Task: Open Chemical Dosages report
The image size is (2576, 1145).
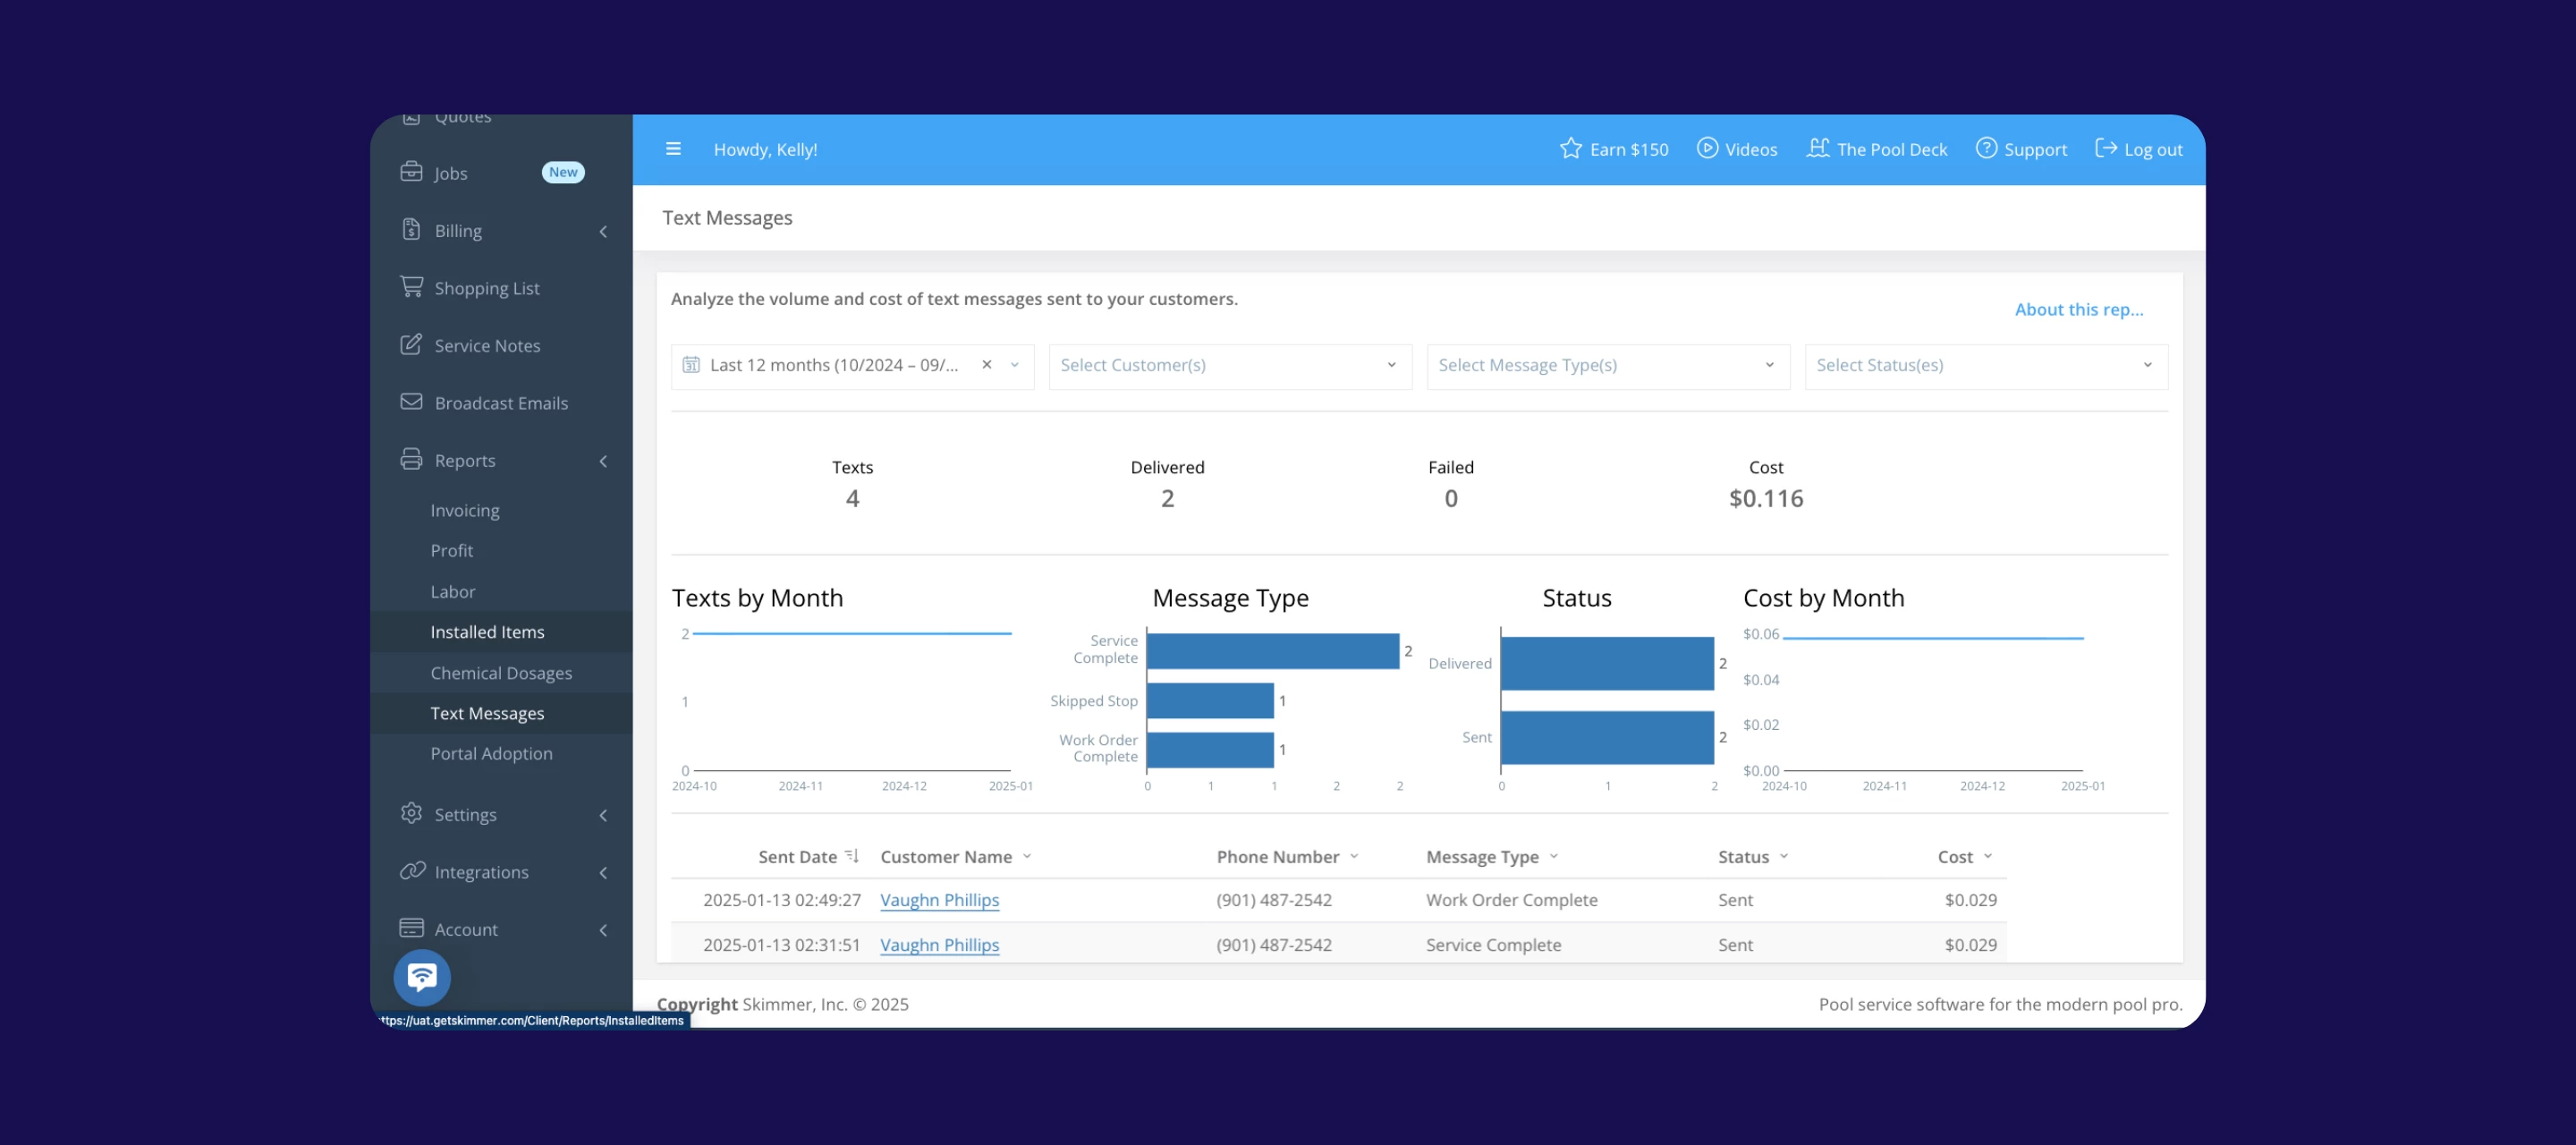Action: point(501,673)
